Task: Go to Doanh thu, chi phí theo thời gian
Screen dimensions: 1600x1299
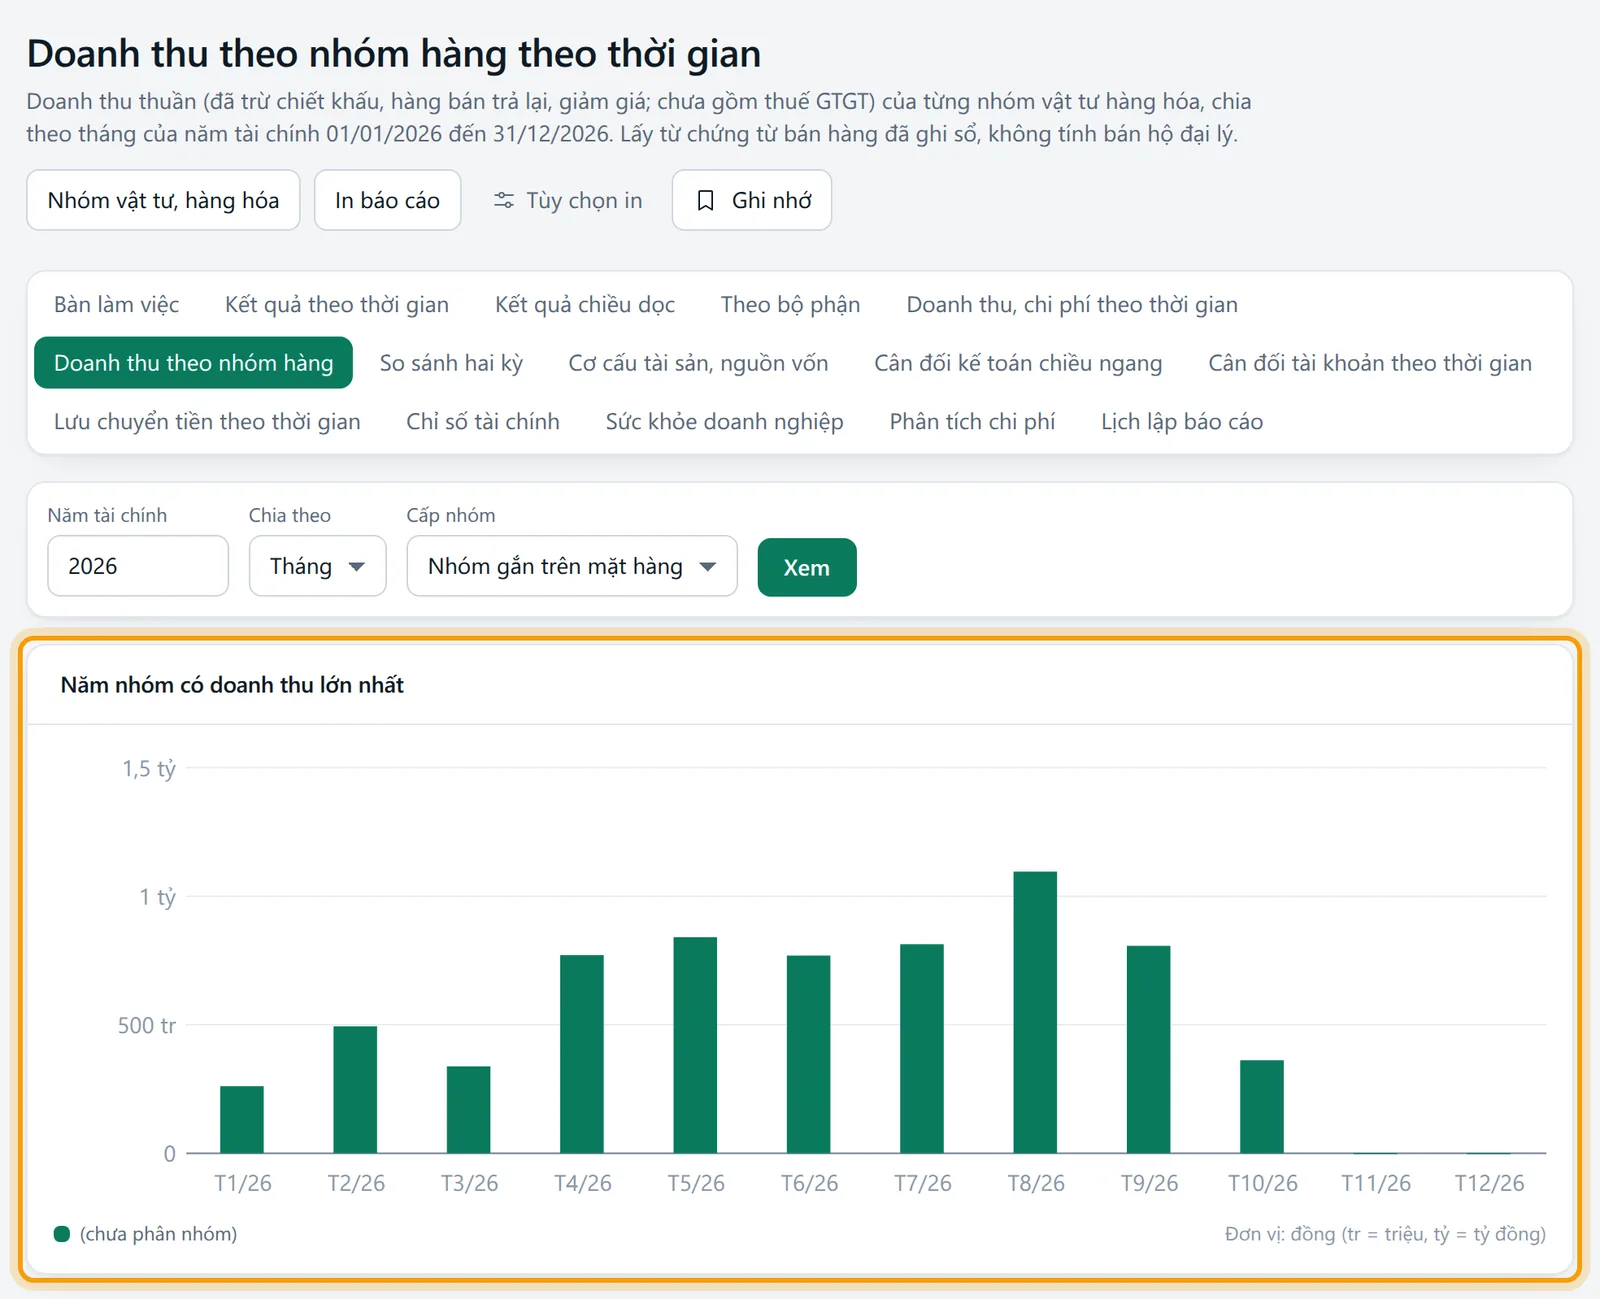Action: pos(1072,305)
